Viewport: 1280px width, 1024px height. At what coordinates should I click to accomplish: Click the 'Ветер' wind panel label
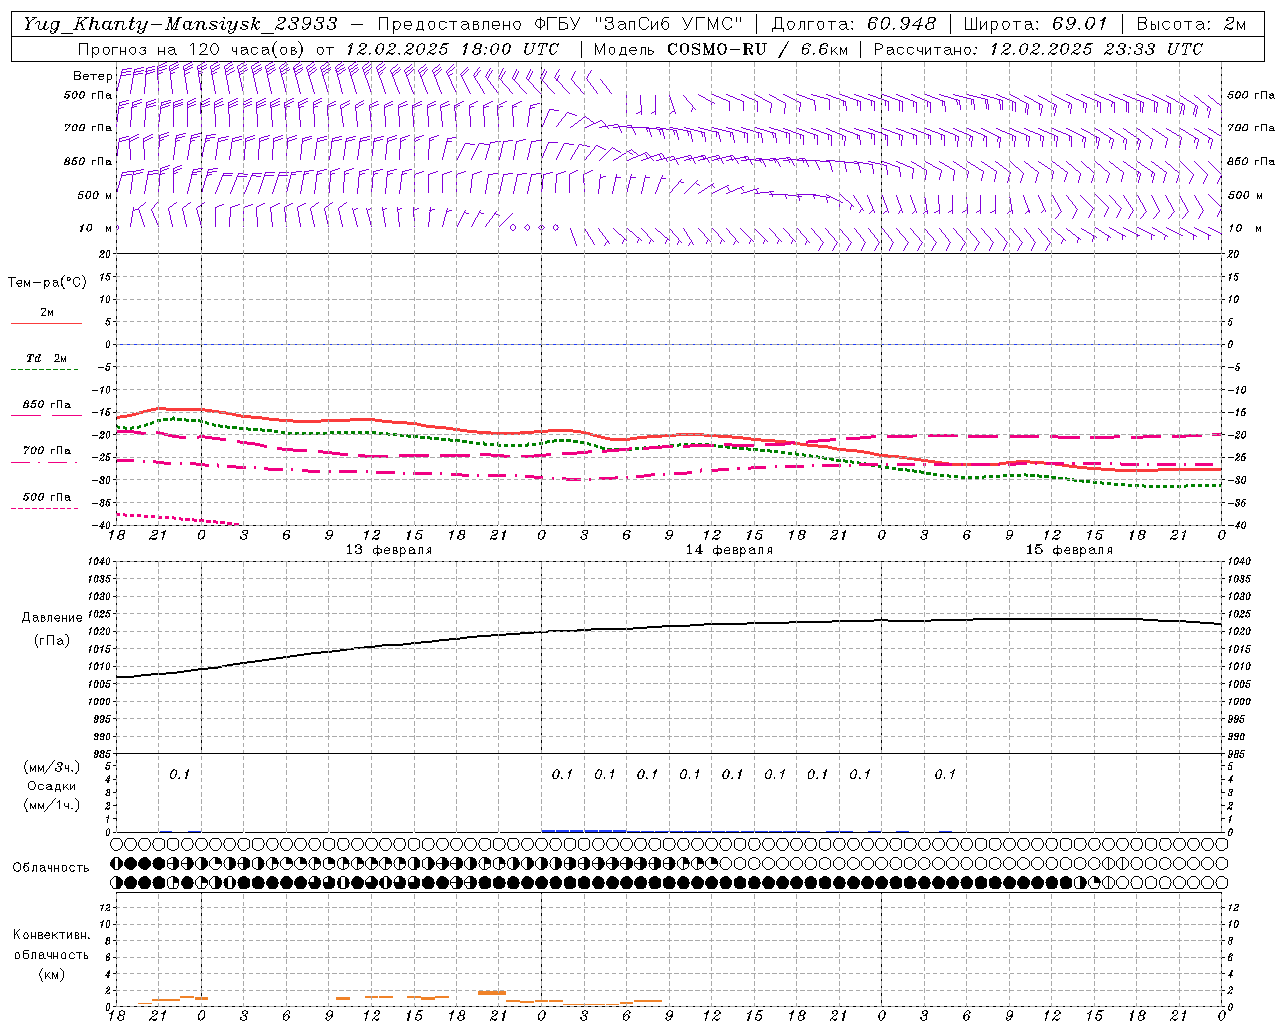pos(92,76)
